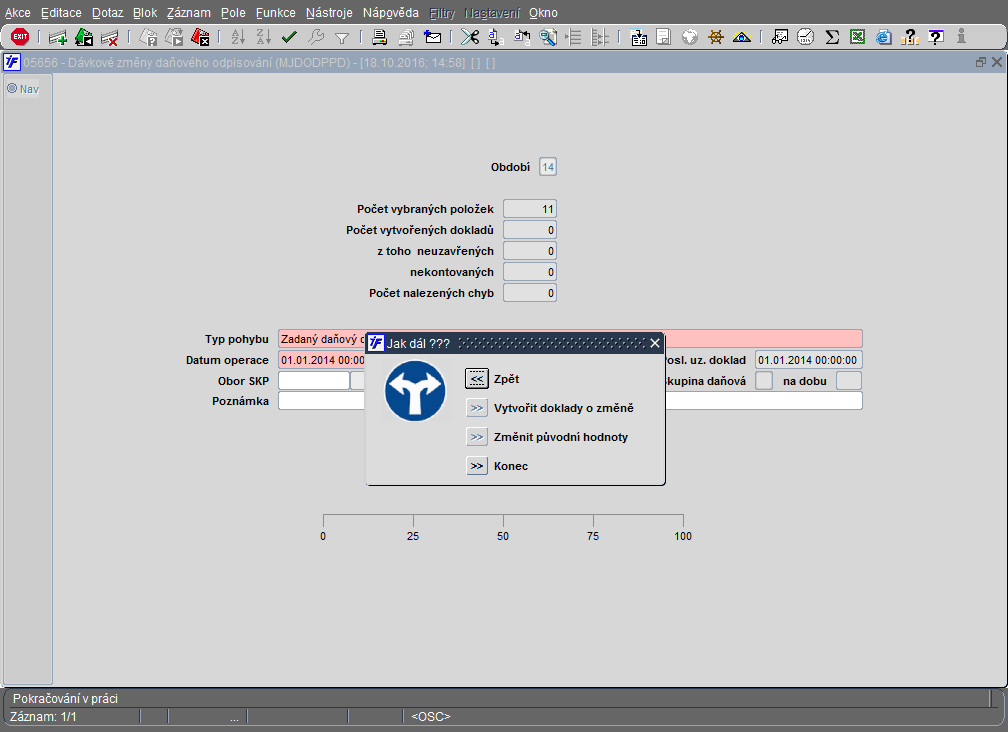The height and width of the screenshot is (732, 1008).
Task: Click the Zpět back button
Action: pos(476,379)
